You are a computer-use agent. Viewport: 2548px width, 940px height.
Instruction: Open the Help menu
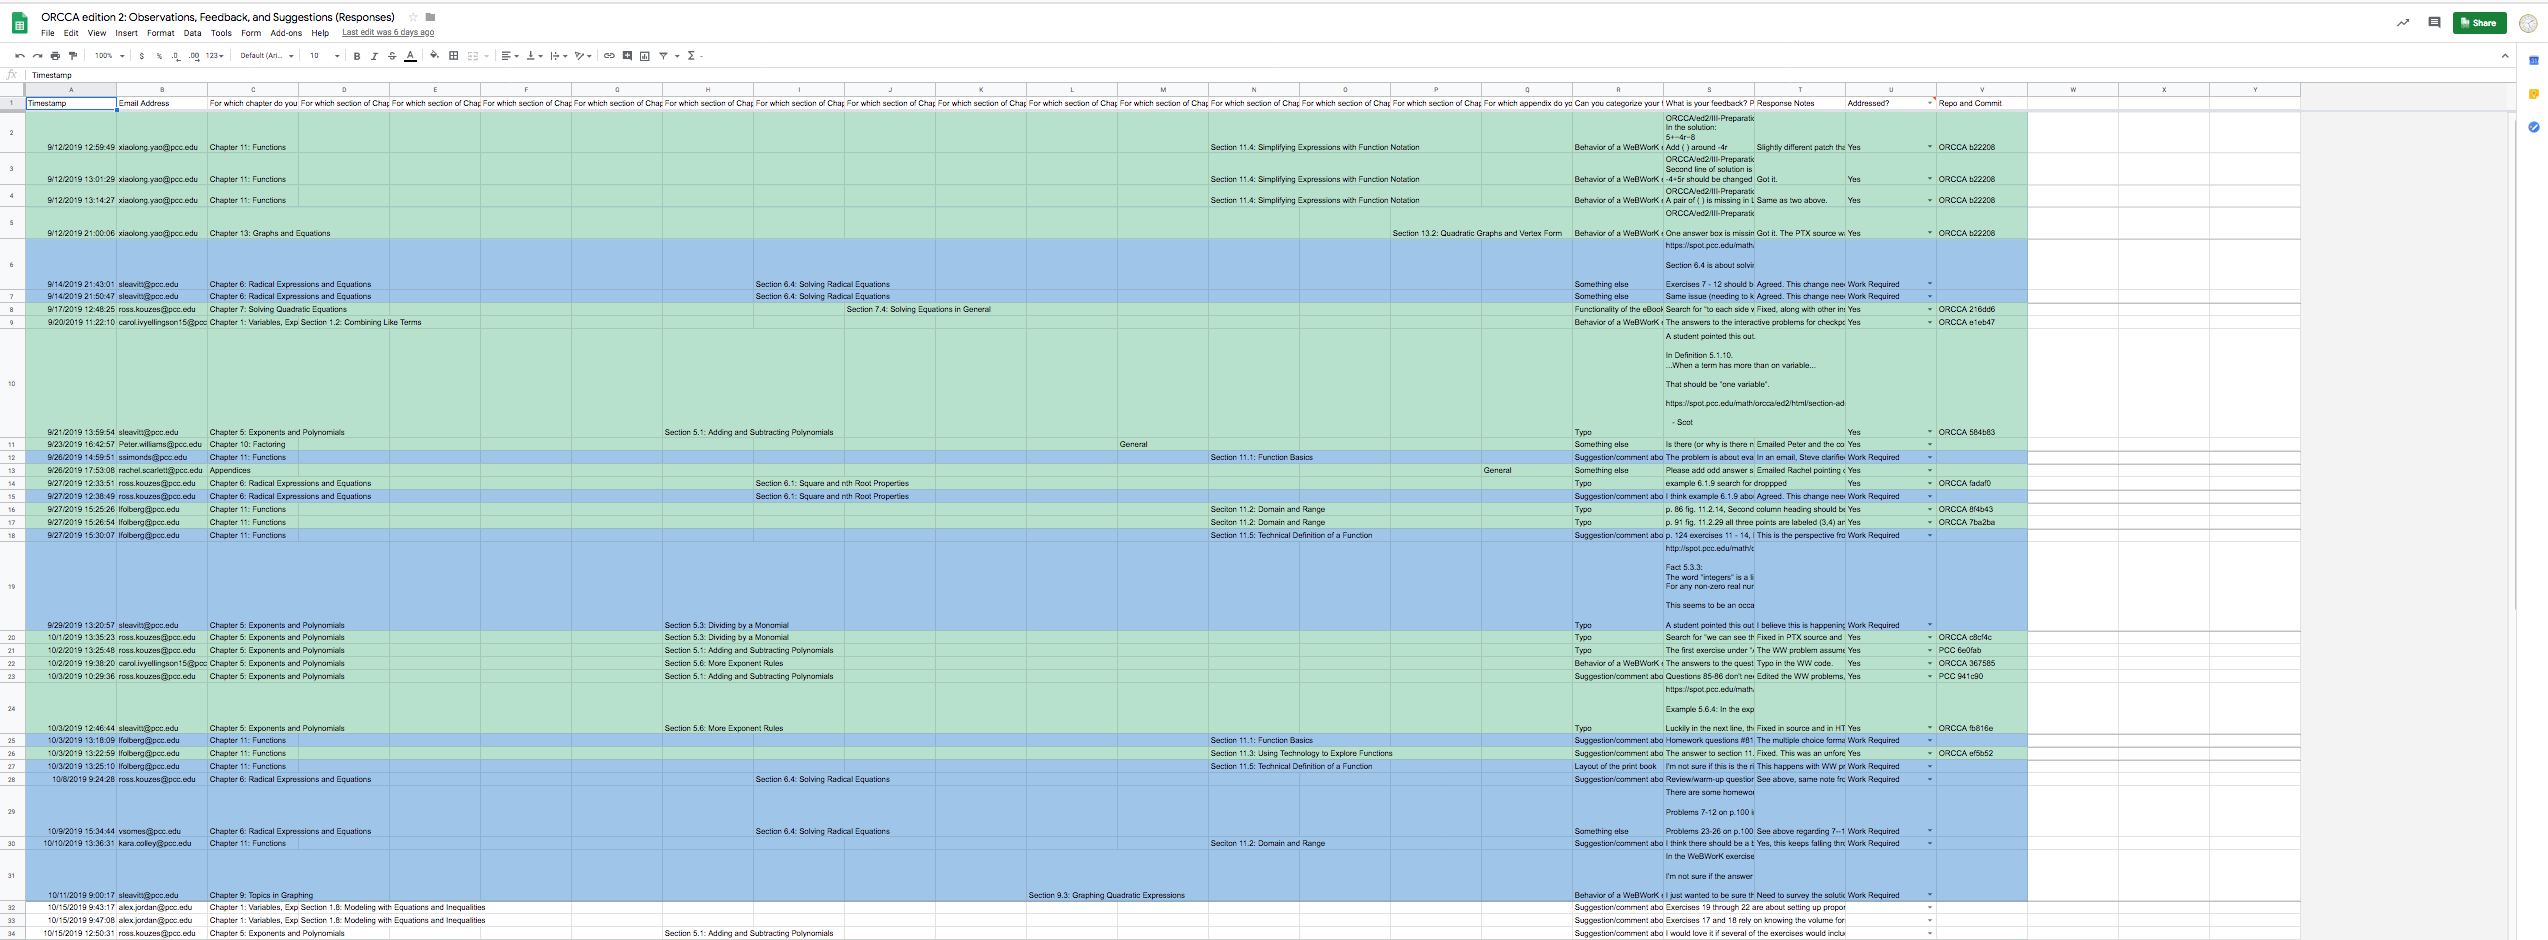pyautogui.click(x=320, y=33)
